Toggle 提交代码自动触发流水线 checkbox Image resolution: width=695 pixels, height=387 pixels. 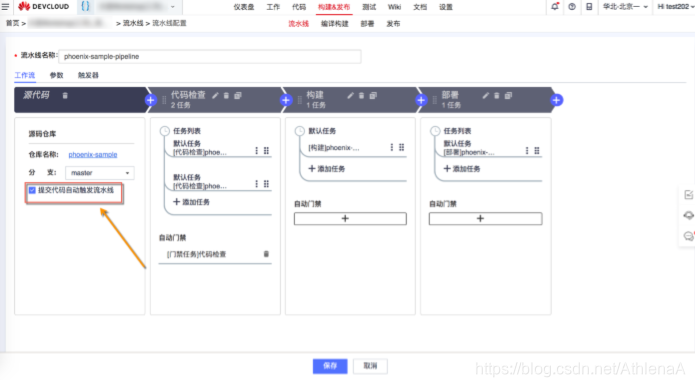[x=32, y=190]
